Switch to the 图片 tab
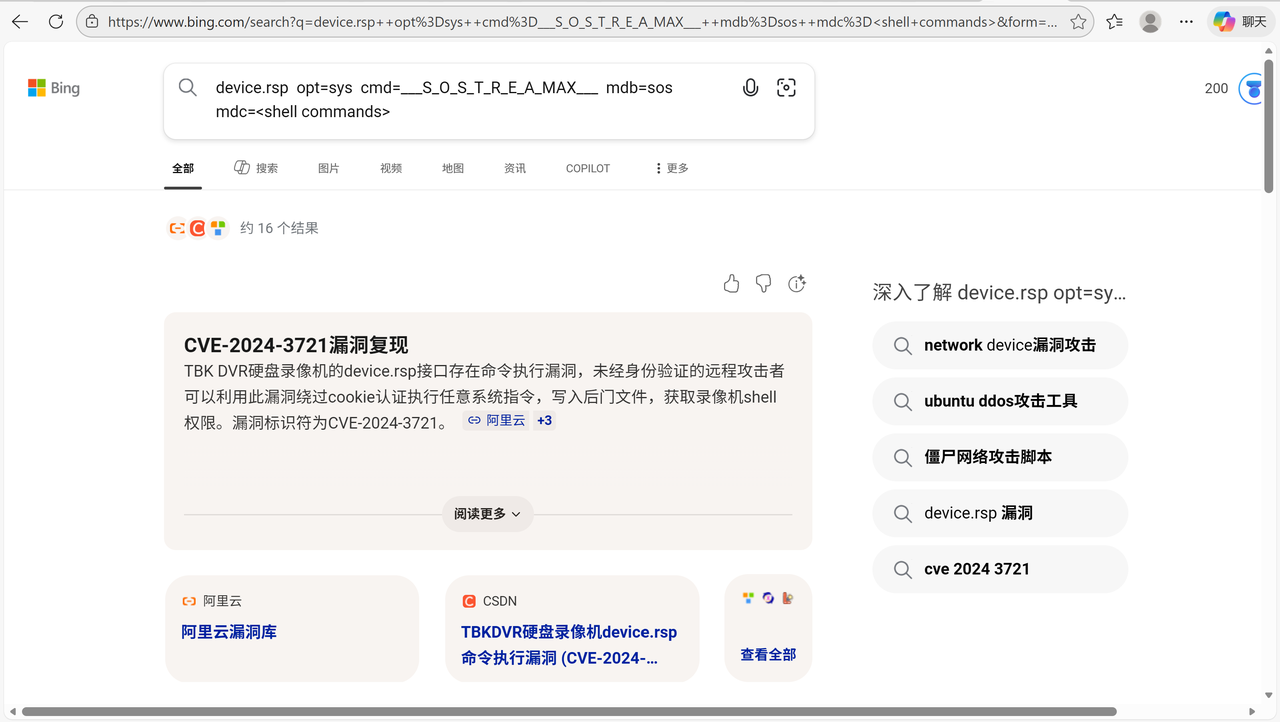 click(x=329, y=168)
